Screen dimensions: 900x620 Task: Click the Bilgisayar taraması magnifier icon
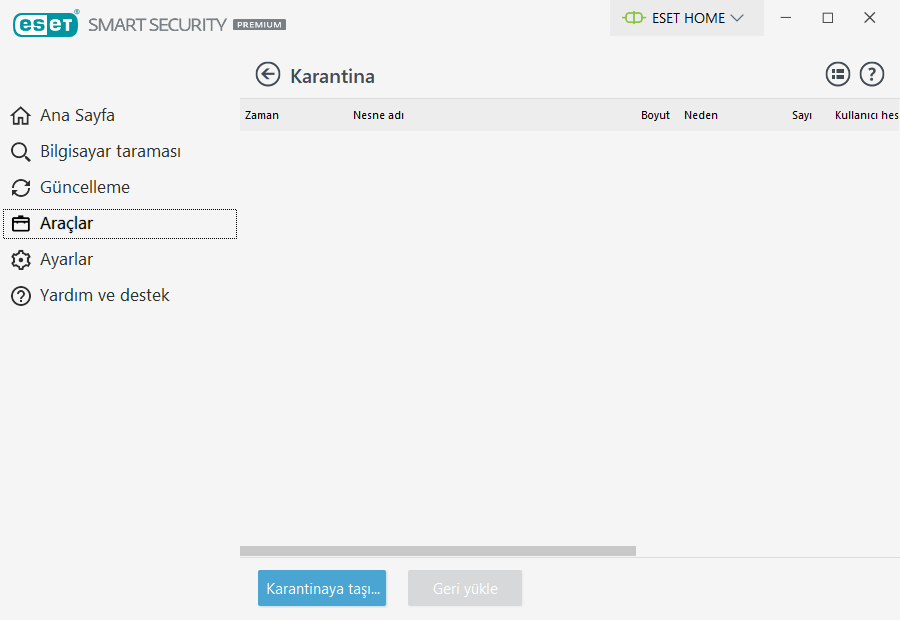coord(20,152)
